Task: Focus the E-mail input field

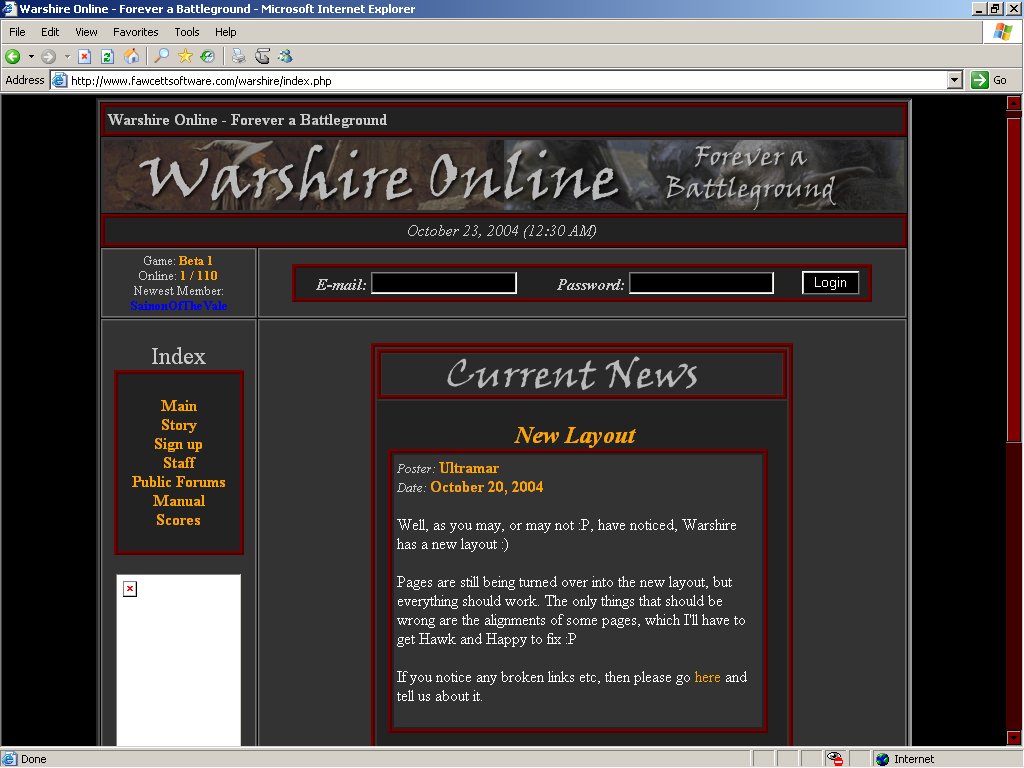Action: click(x=443, y=284)
